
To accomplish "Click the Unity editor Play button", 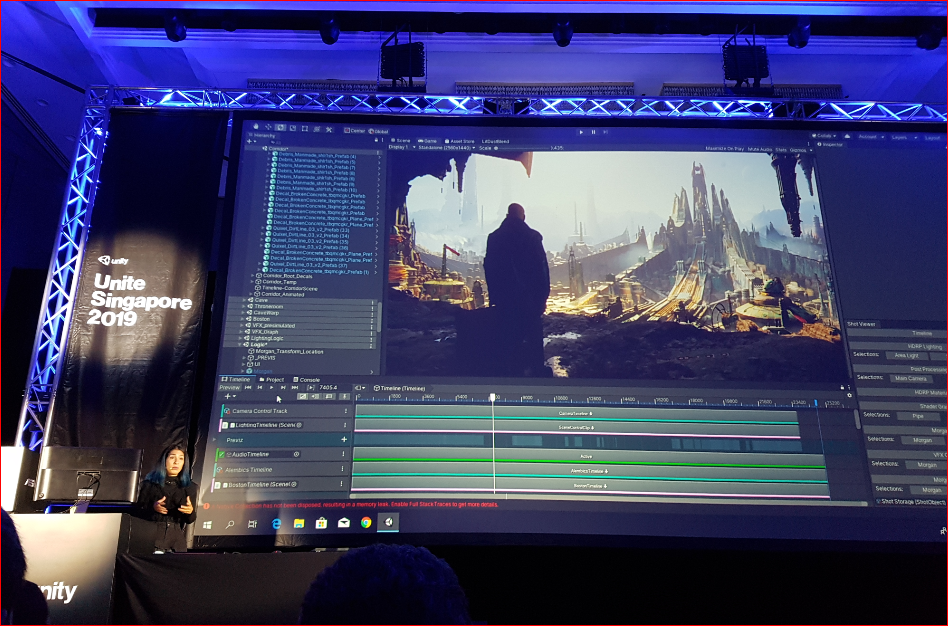I will [581, 132].
